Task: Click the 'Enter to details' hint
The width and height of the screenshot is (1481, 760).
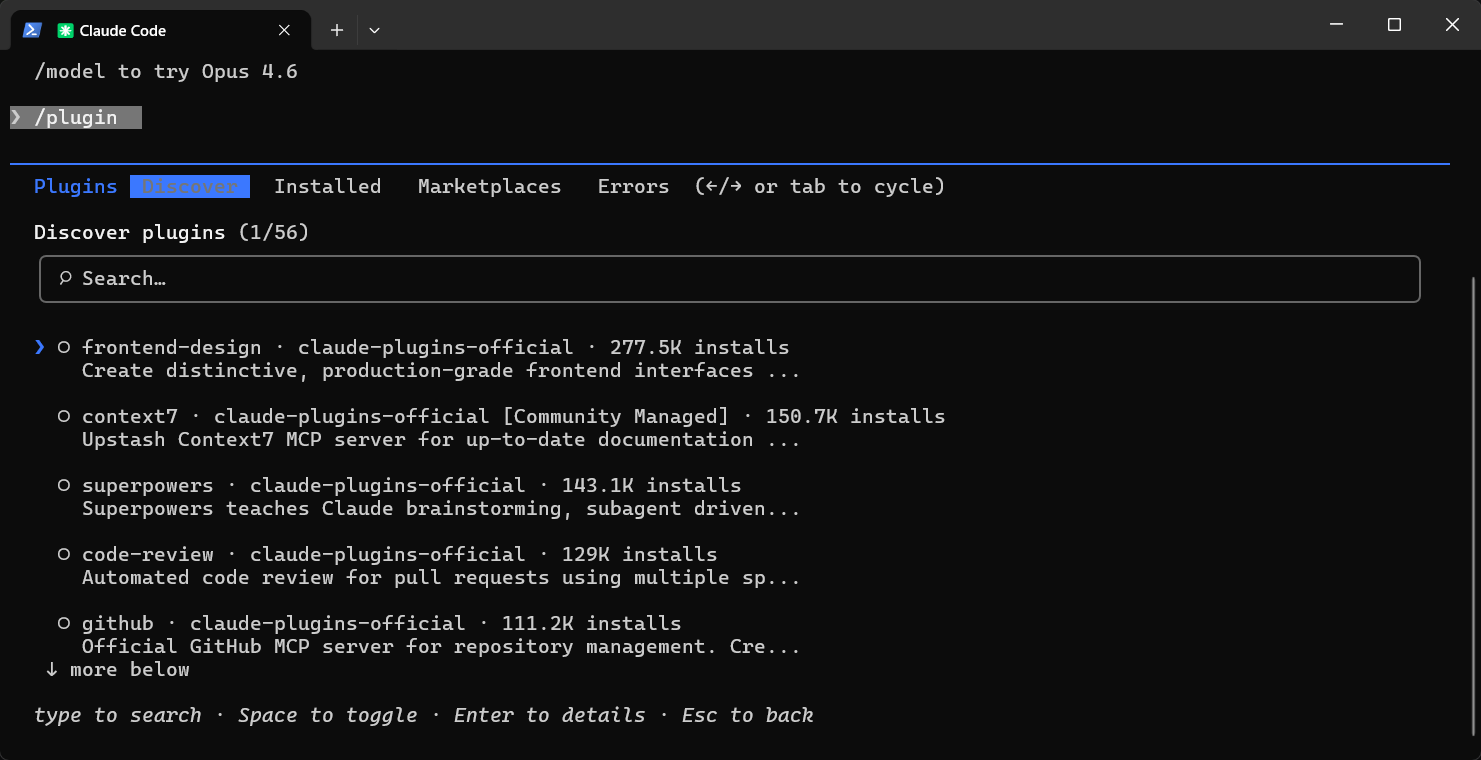Action: click(550, 716)
